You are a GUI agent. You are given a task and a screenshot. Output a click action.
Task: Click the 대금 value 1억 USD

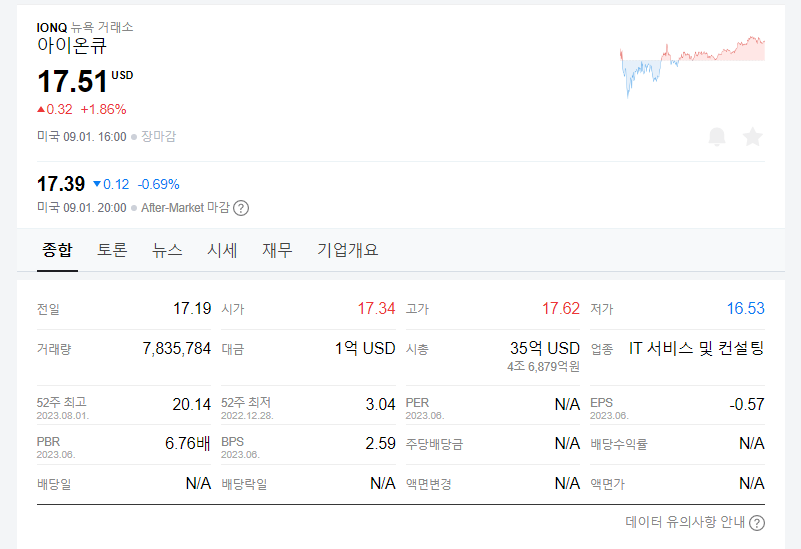point(365,348)
